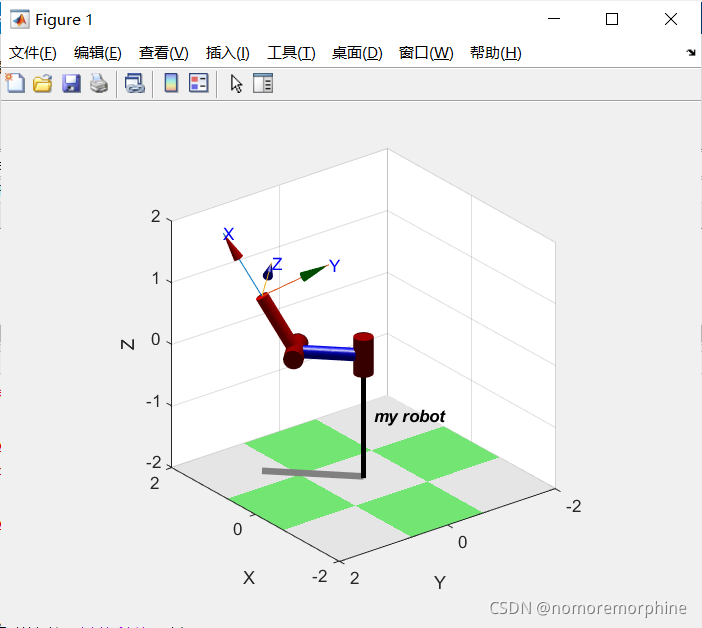
Task: Open the 帮助(H) menu
Action: (496, 53)
